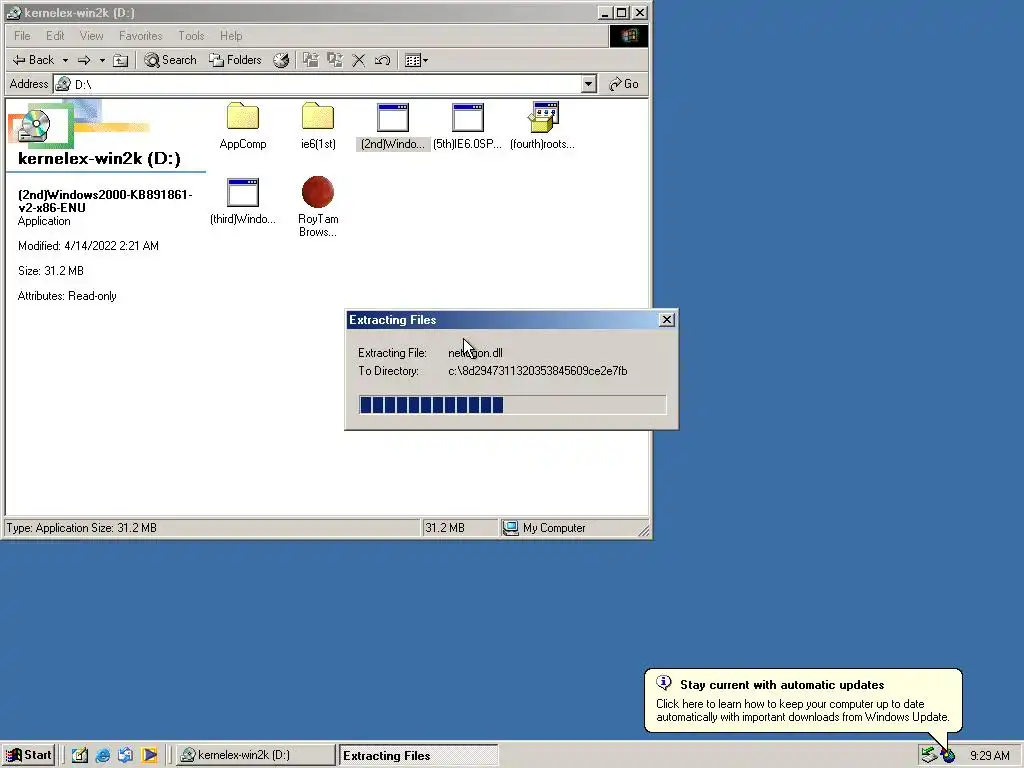Click the Go button
Viewport: 1024px width, 768px height.
(x=624, y=84)
